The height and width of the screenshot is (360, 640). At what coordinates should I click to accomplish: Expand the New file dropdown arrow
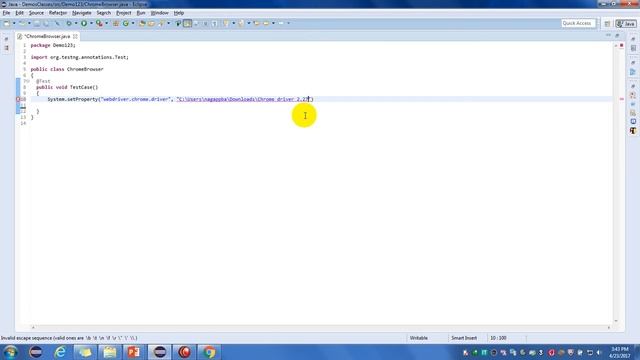[14, 23]
